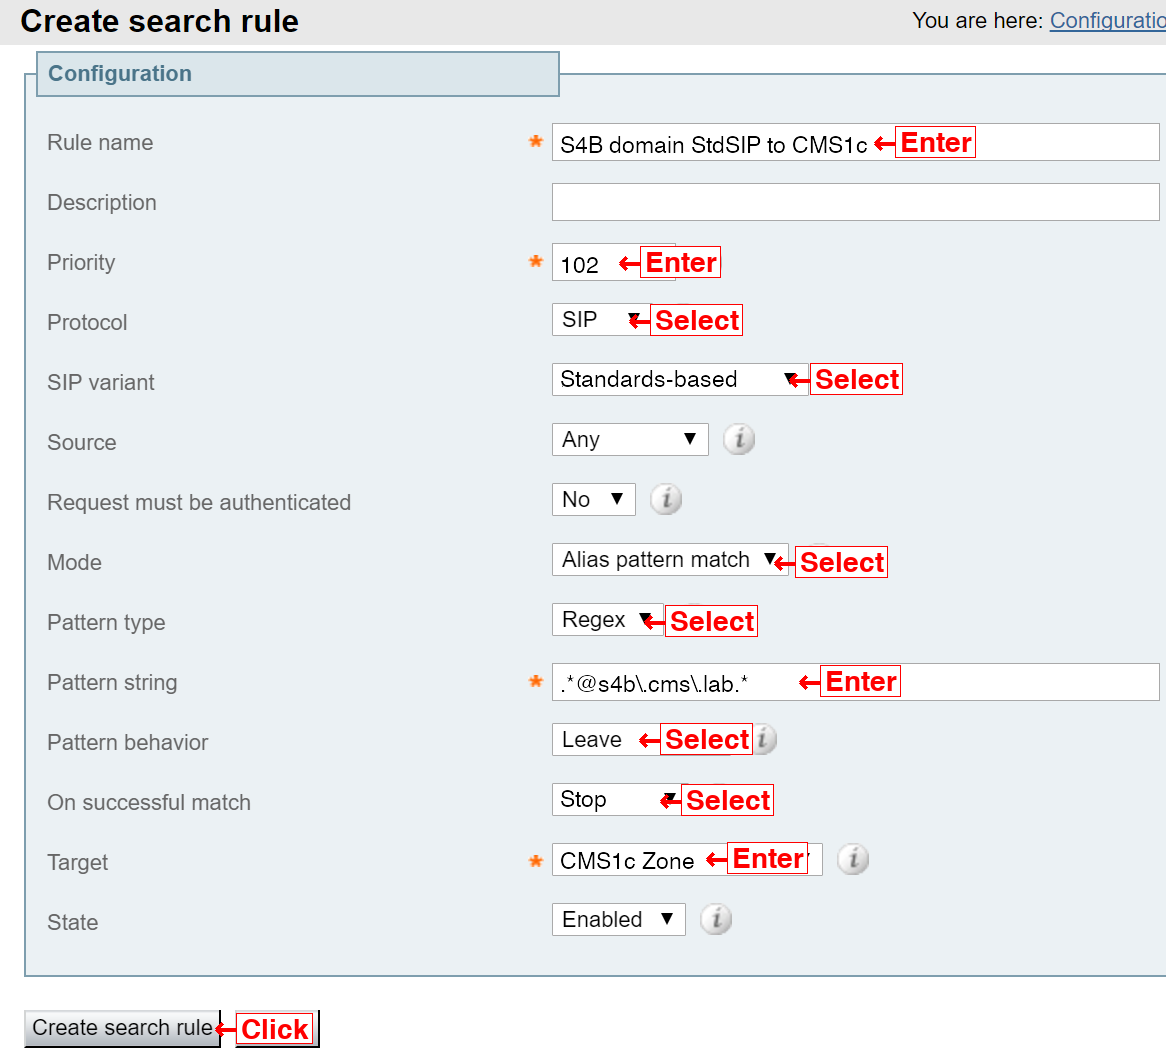Click the You are here breadcrumb text
Image resolution: width=1166 pixels, height=1055 pixels.
978,21
